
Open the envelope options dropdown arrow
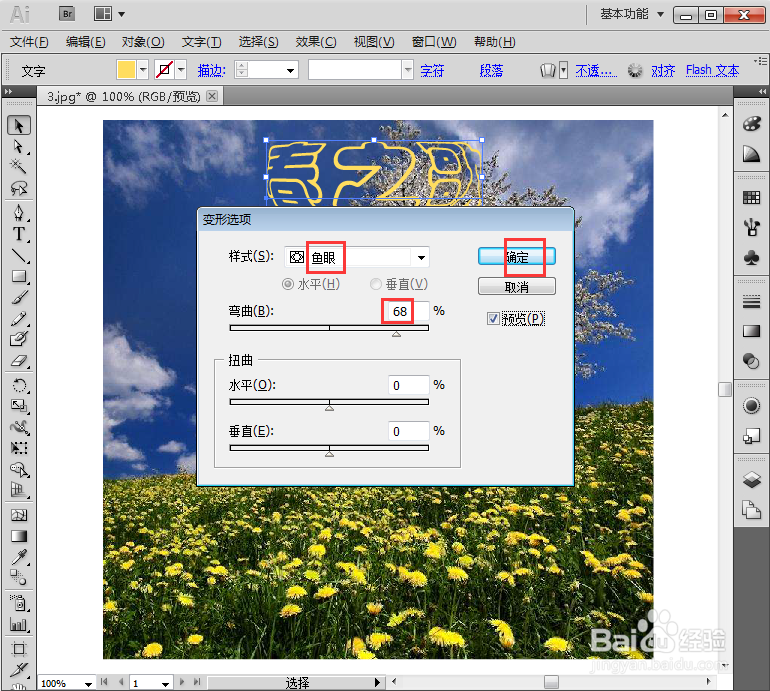point(563,70)
